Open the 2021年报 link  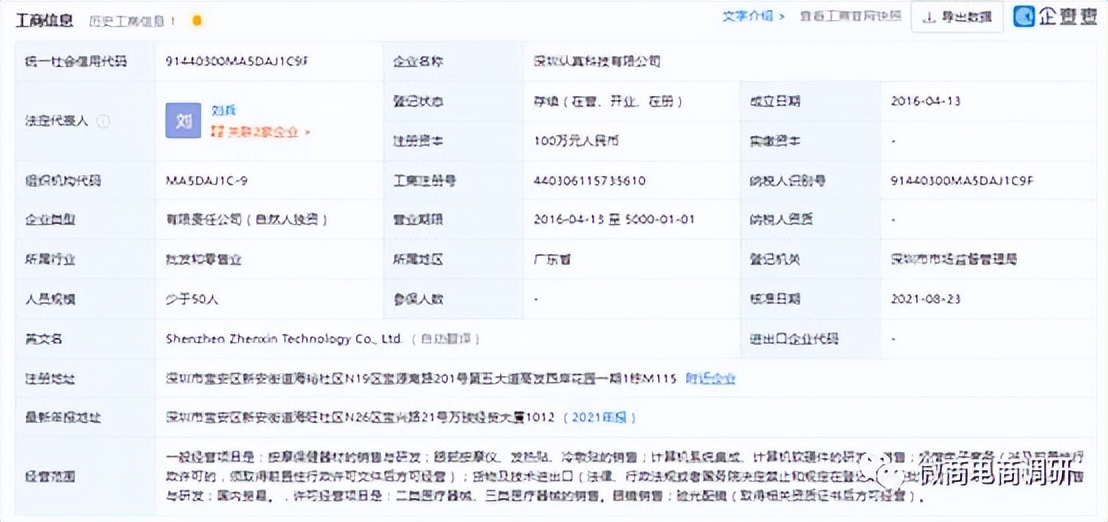tap(599, 417)
